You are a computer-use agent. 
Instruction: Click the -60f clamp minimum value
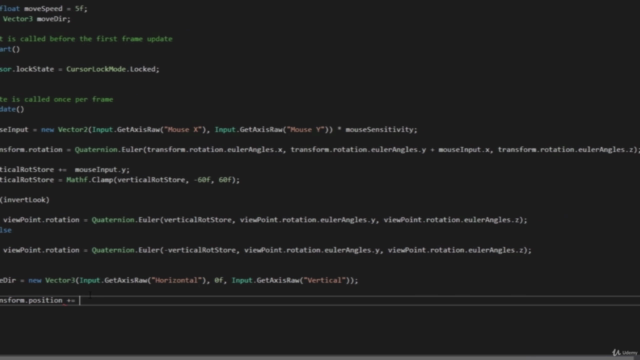coord(202,180)
